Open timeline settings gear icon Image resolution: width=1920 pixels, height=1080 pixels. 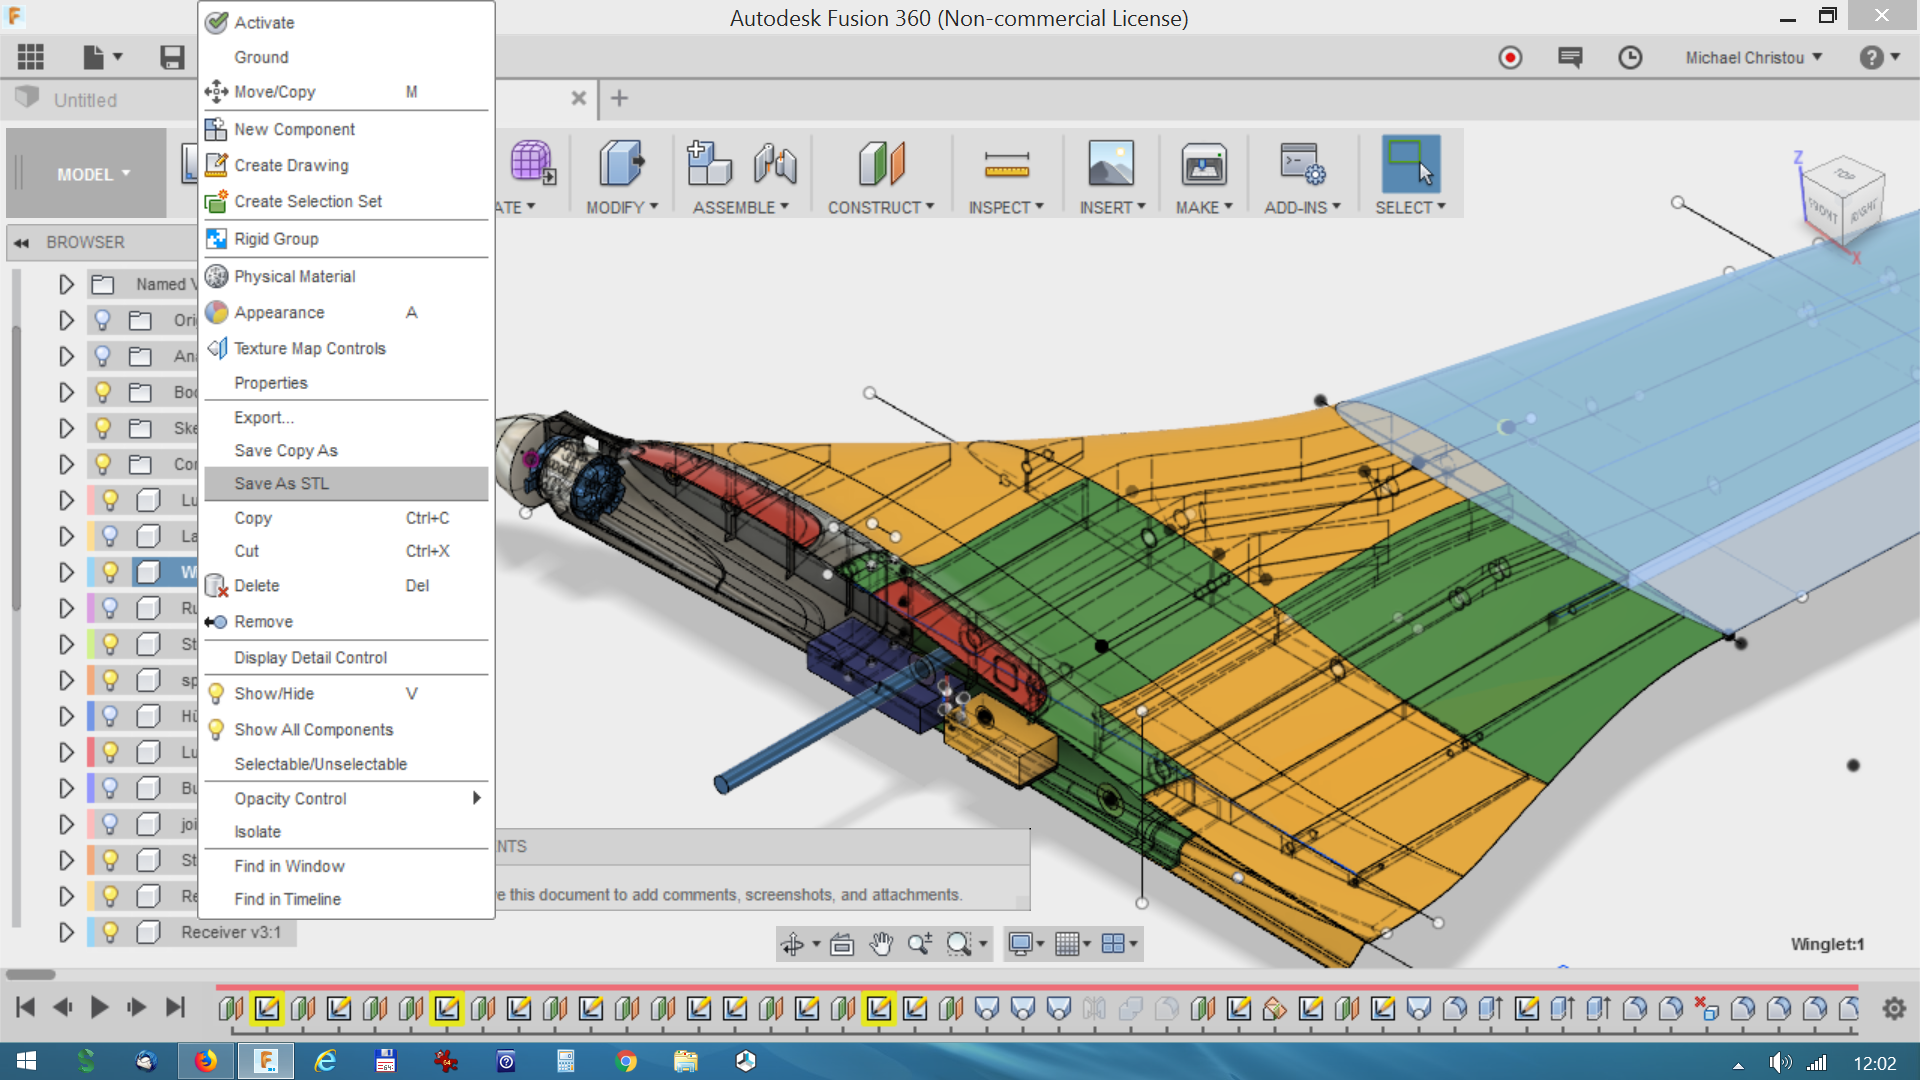tap(1894, 1009)
